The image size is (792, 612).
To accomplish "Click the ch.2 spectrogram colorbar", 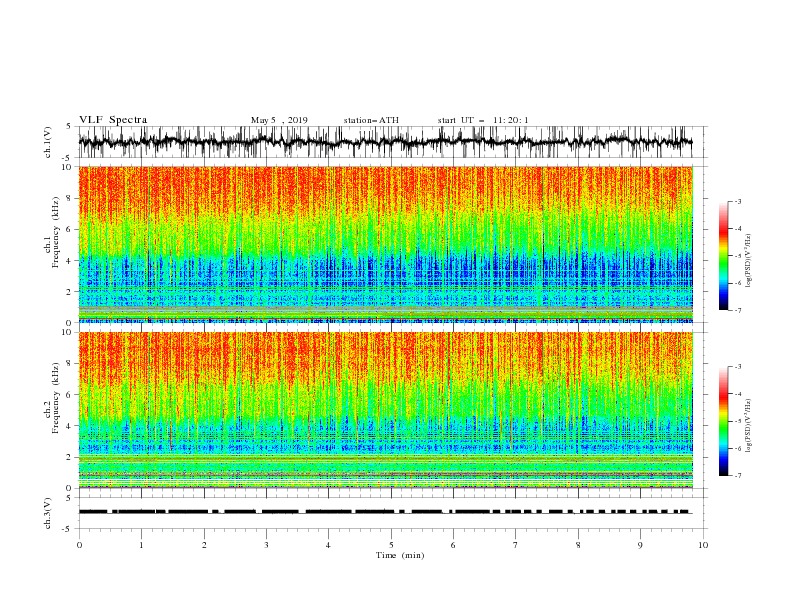I will coord(723,421).
